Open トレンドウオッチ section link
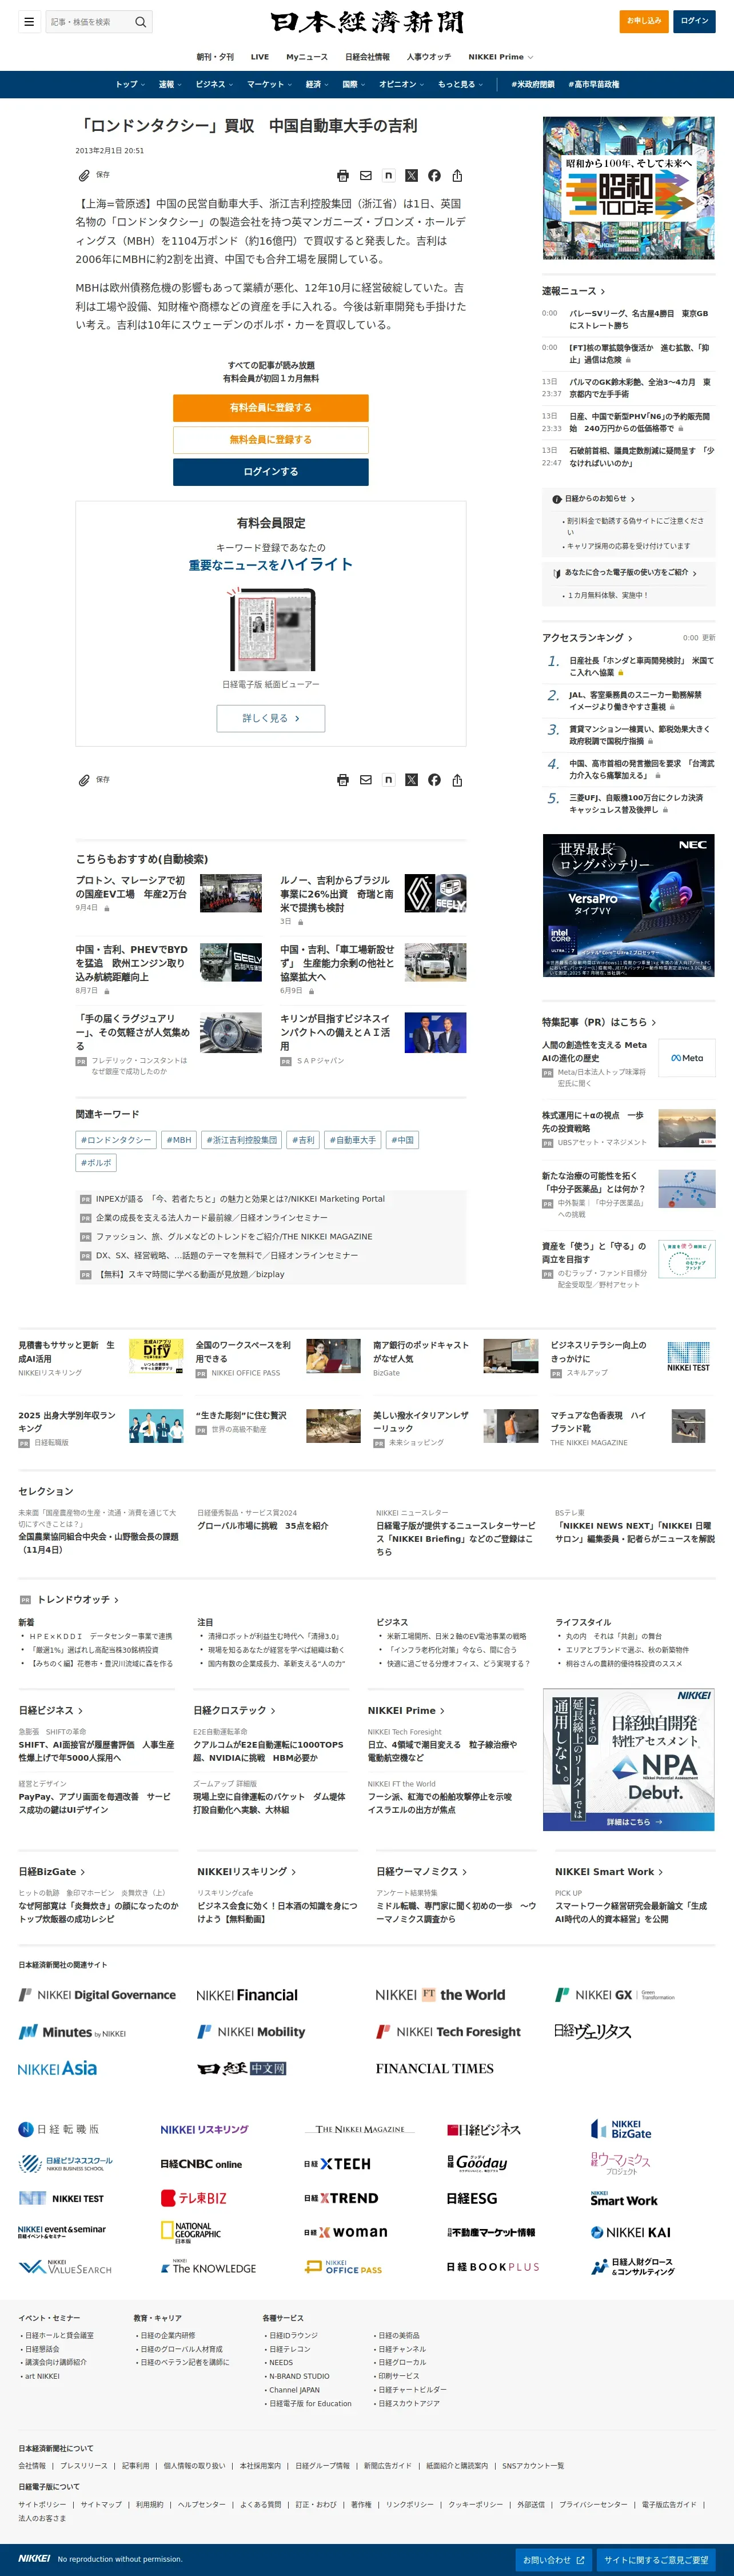 coord(77,1600)
